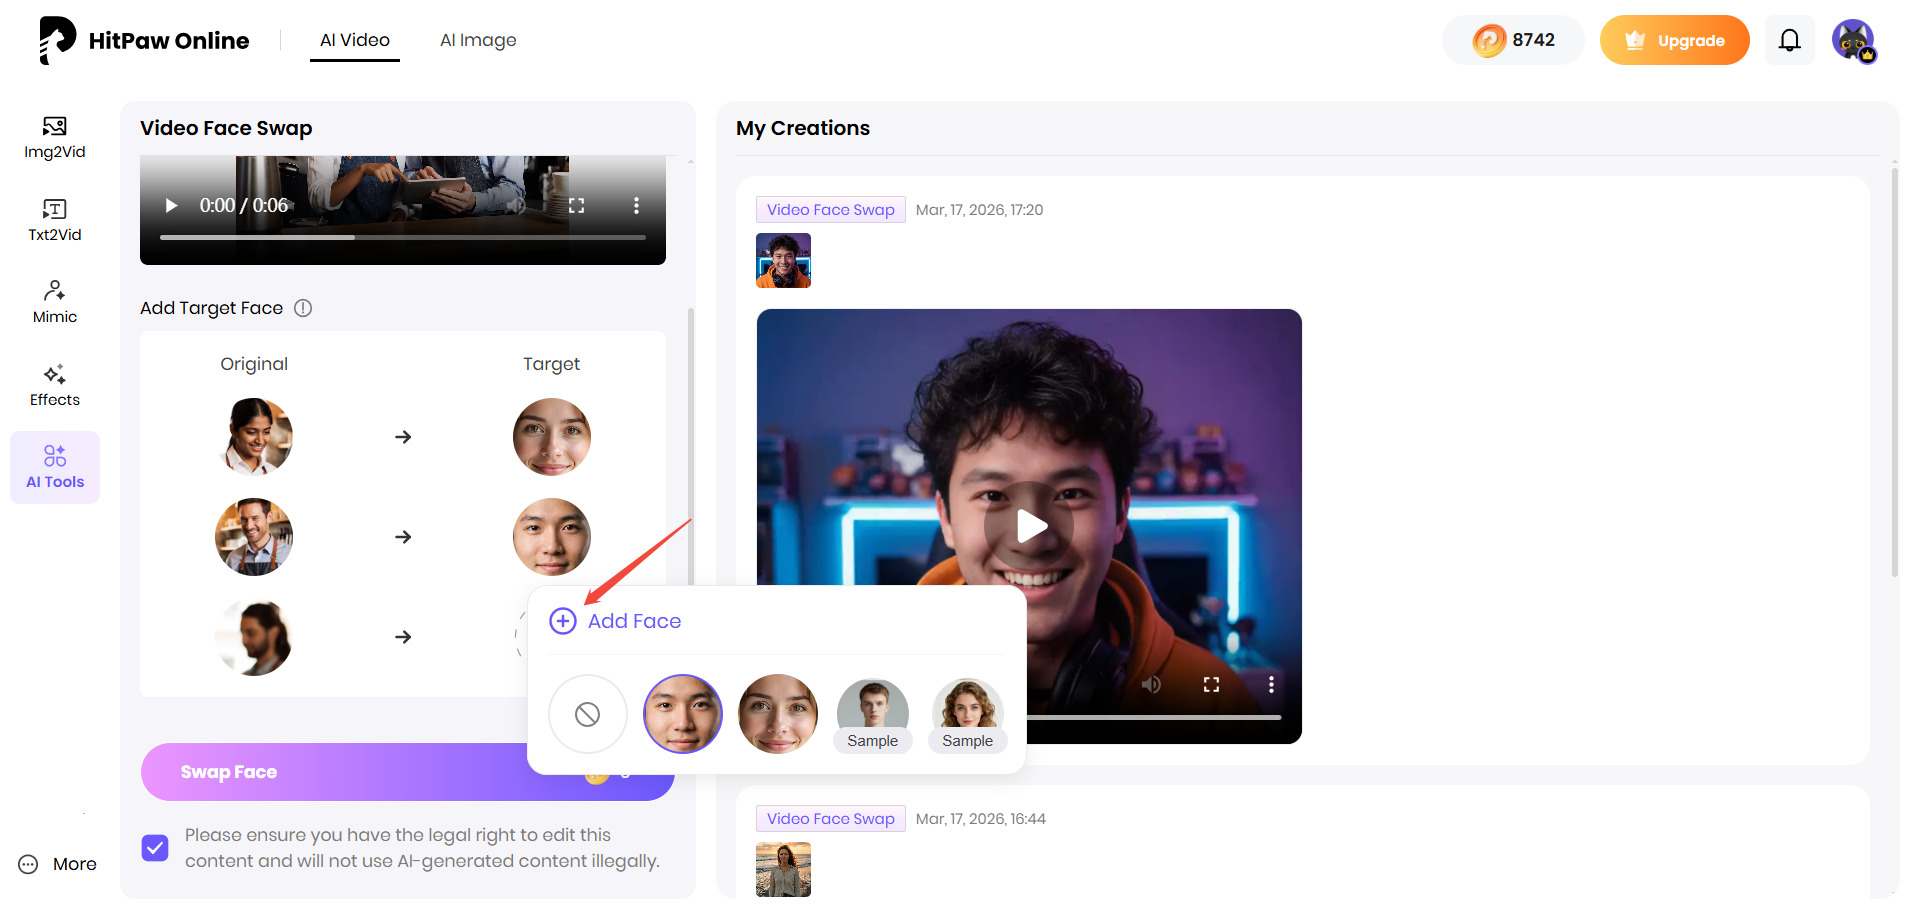
Task: Open the Txt2Vid tool
Action: 54,219
